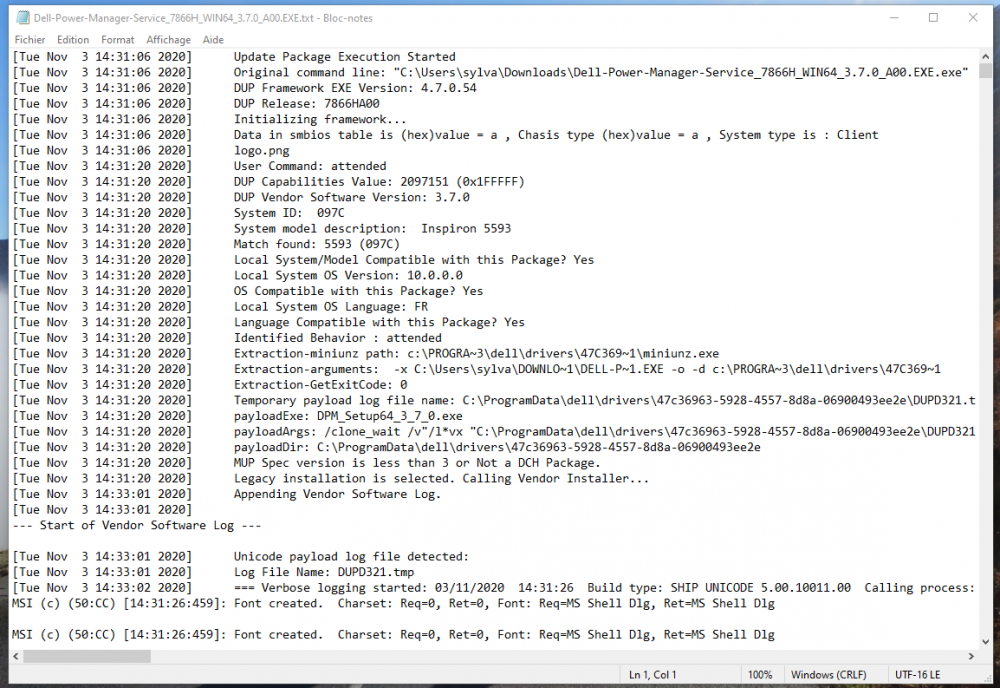This screenshot has height=688, width=1000.
Task: Minimize the Bloc-notes window
Action: pos(894,18)
